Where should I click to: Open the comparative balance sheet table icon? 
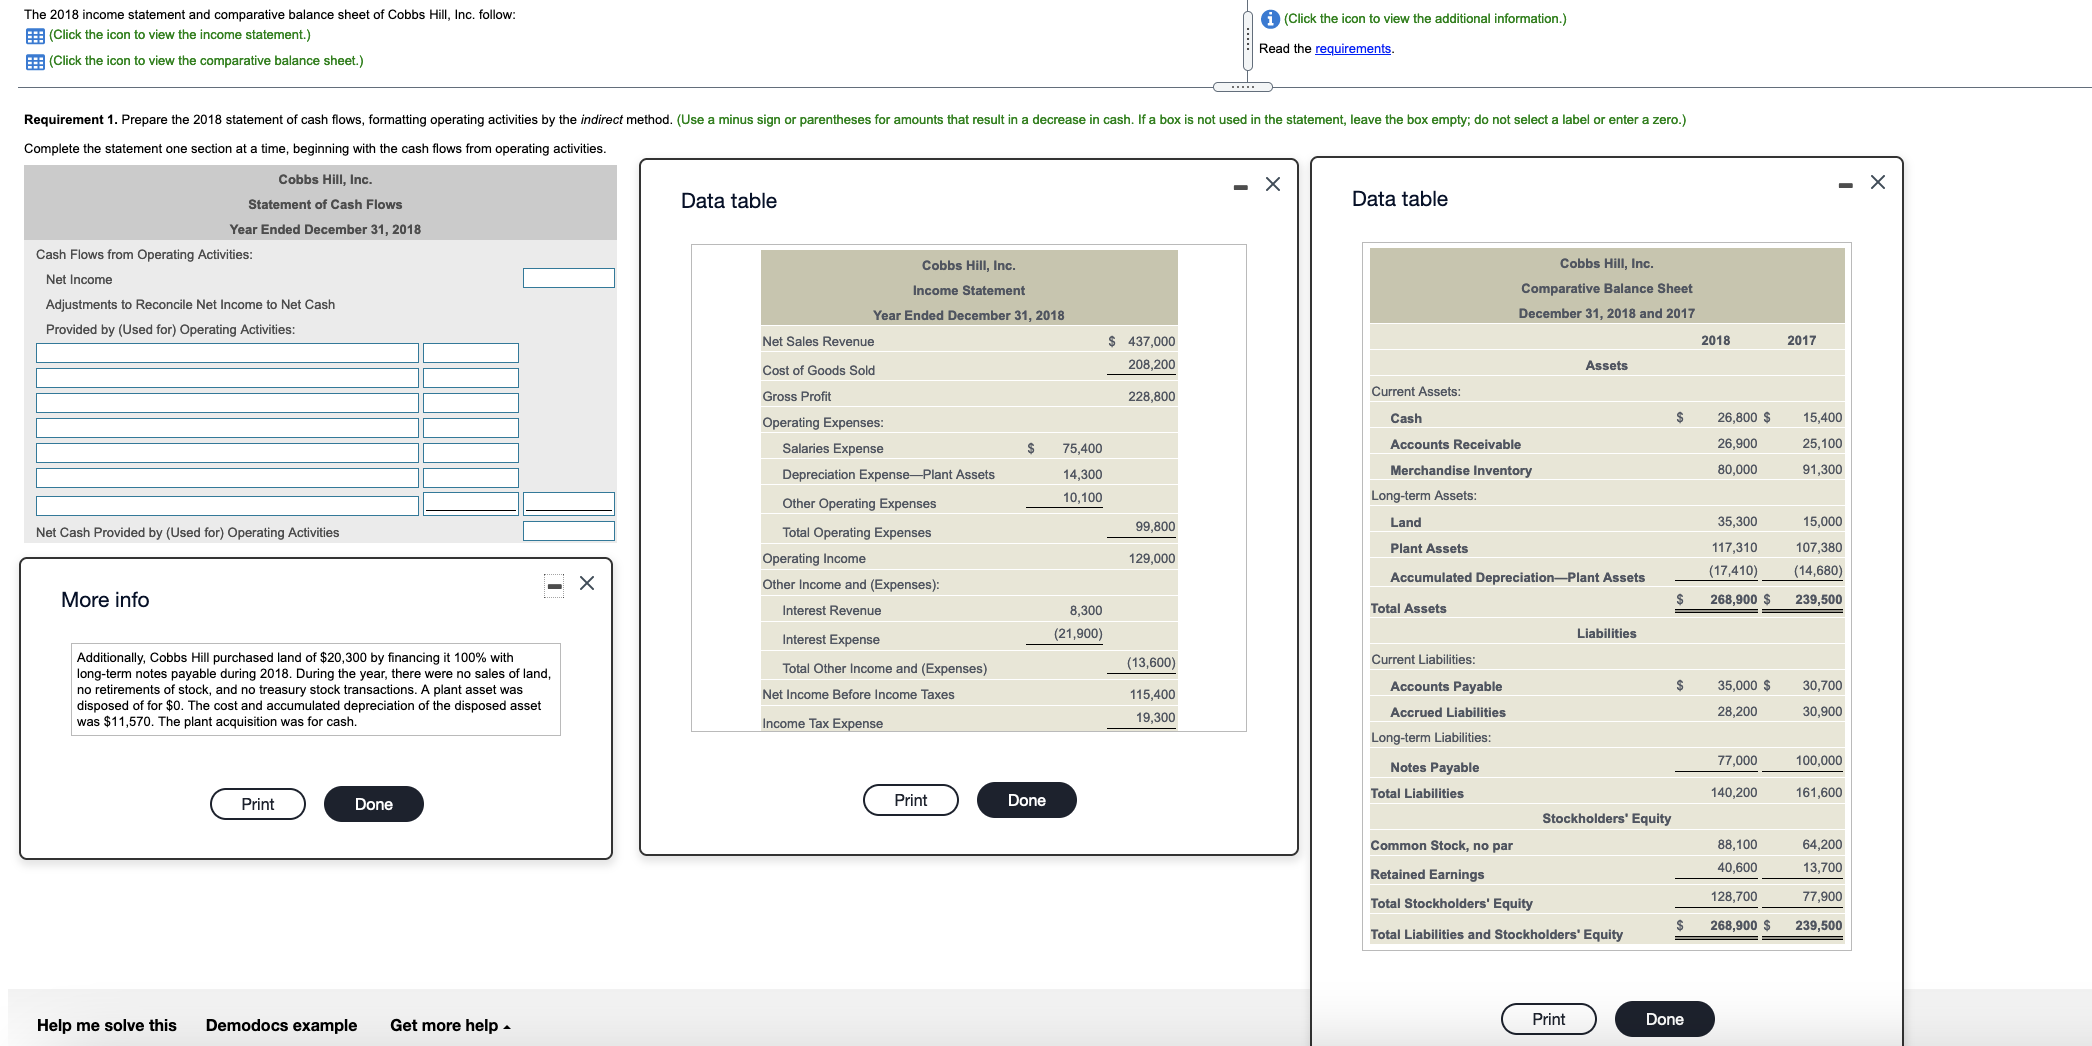tap(35, 62)
